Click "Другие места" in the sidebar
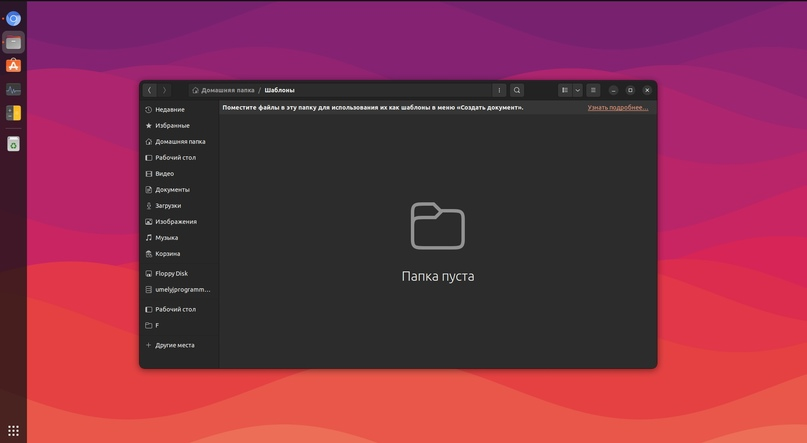This screenshot has width=807, height=443. pos(174,345)
